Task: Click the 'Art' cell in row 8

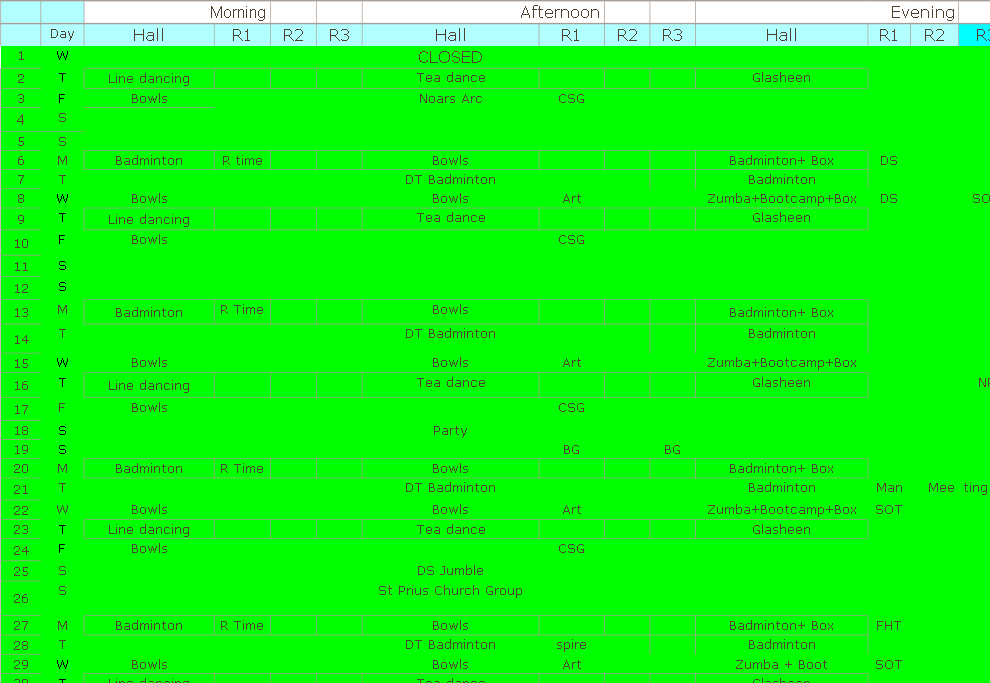Action: point(571,198)
